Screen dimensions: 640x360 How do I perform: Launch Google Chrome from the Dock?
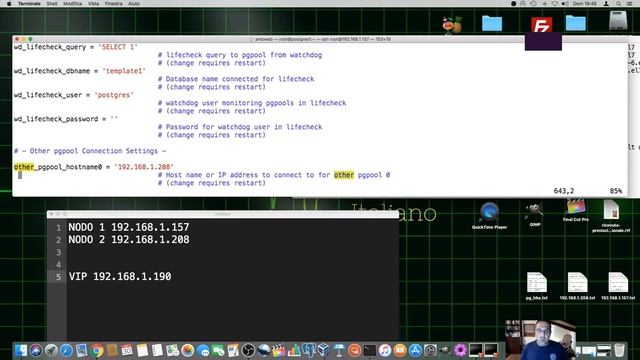[x=97, y=350]
